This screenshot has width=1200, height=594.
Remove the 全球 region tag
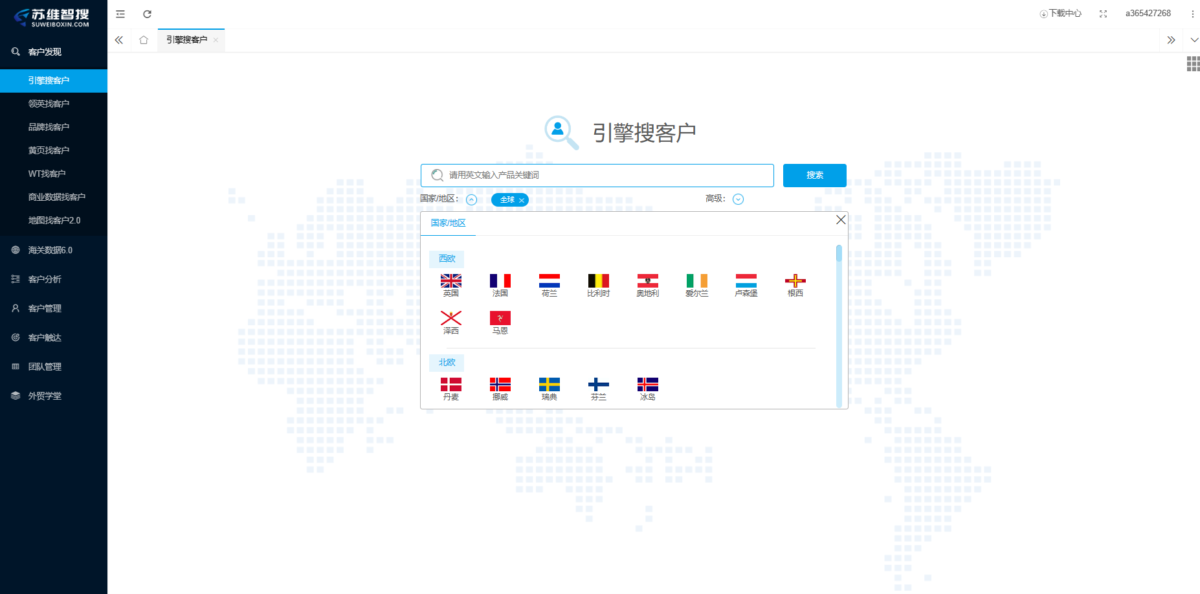522,200
